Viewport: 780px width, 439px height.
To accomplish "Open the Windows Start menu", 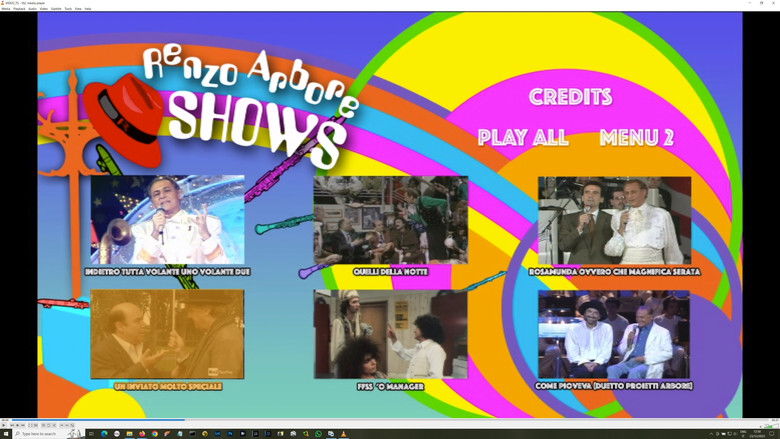I will point(4,434).
